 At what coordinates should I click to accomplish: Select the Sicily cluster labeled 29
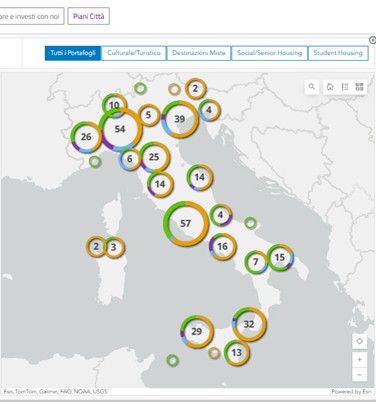point(197,331)
